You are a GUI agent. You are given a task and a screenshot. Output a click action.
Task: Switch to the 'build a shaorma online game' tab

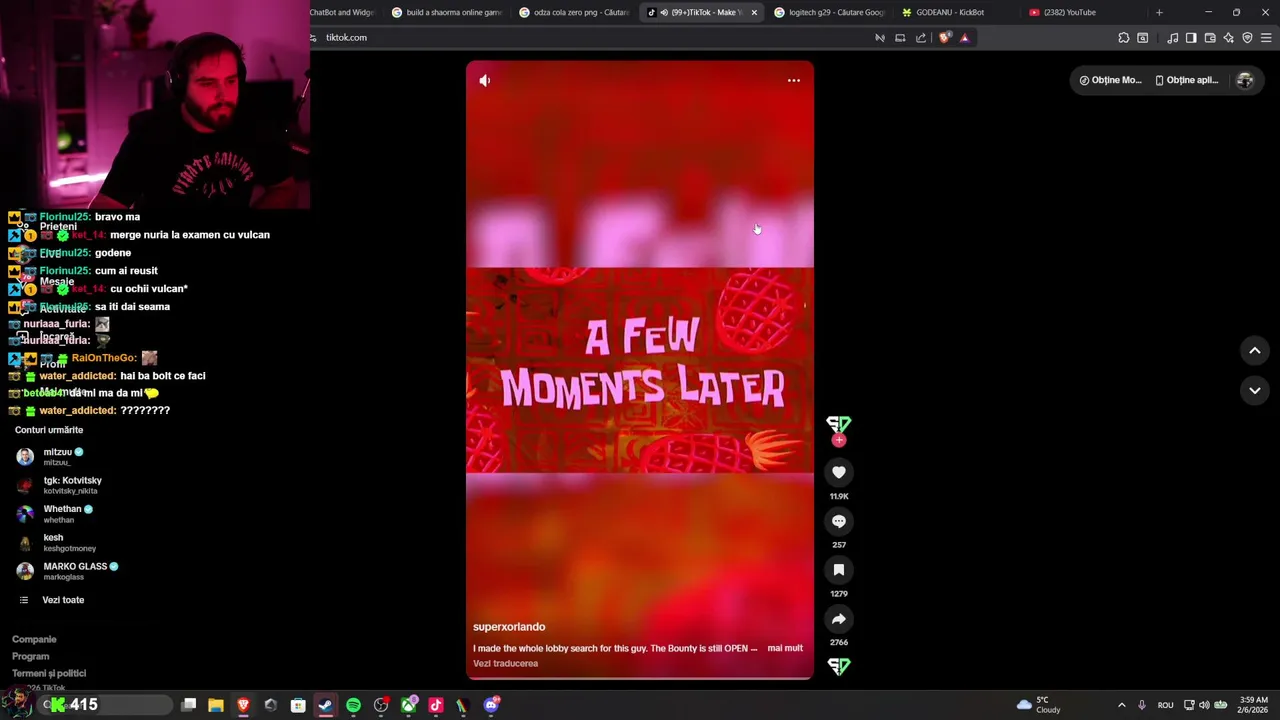click(447, 12)
